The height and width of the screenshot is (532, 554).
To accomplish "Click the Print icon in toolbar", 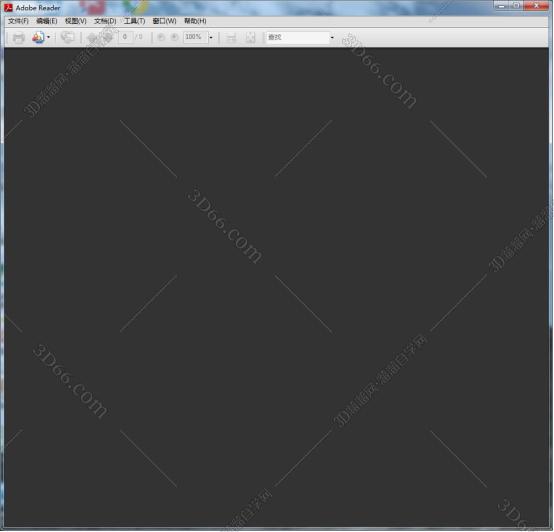I will click(18, 37).
